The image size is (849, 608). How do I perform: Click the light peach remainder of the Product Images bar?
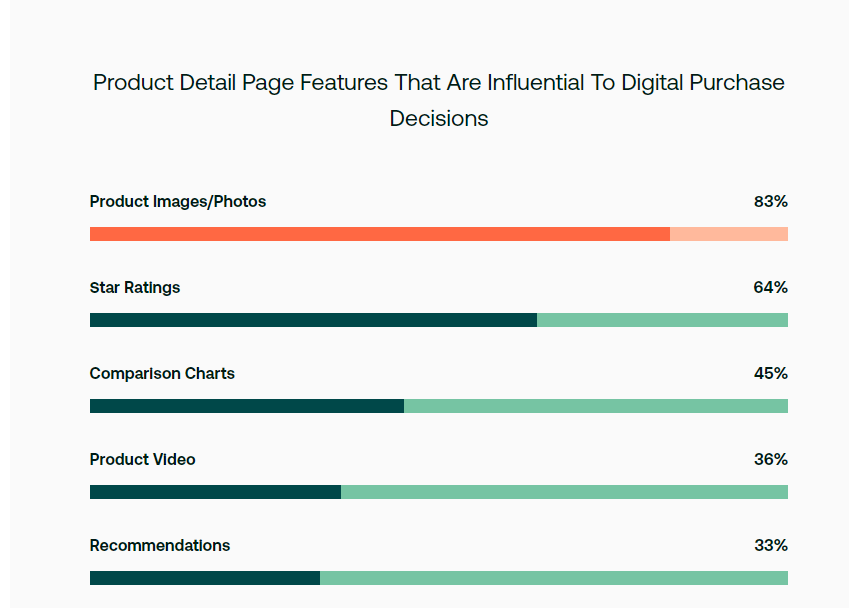728,234
